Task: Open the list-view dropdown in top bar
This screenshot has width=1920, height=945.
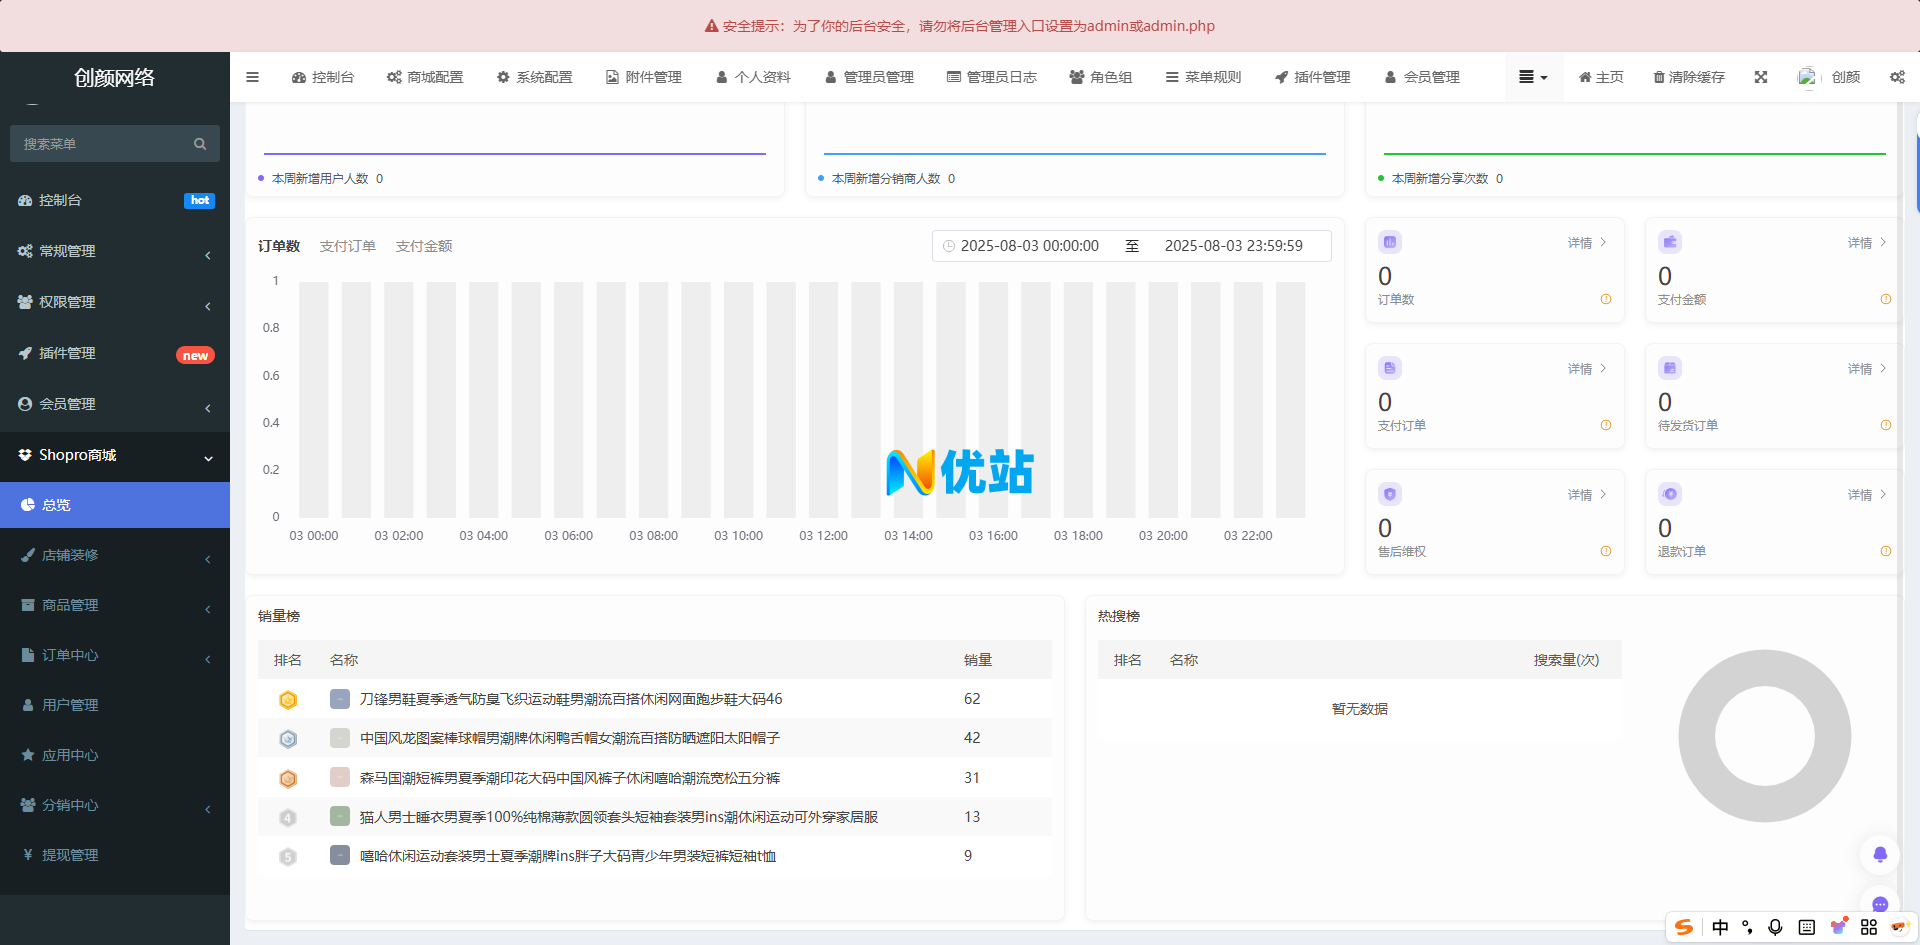Action: [x=1532, y=77]
